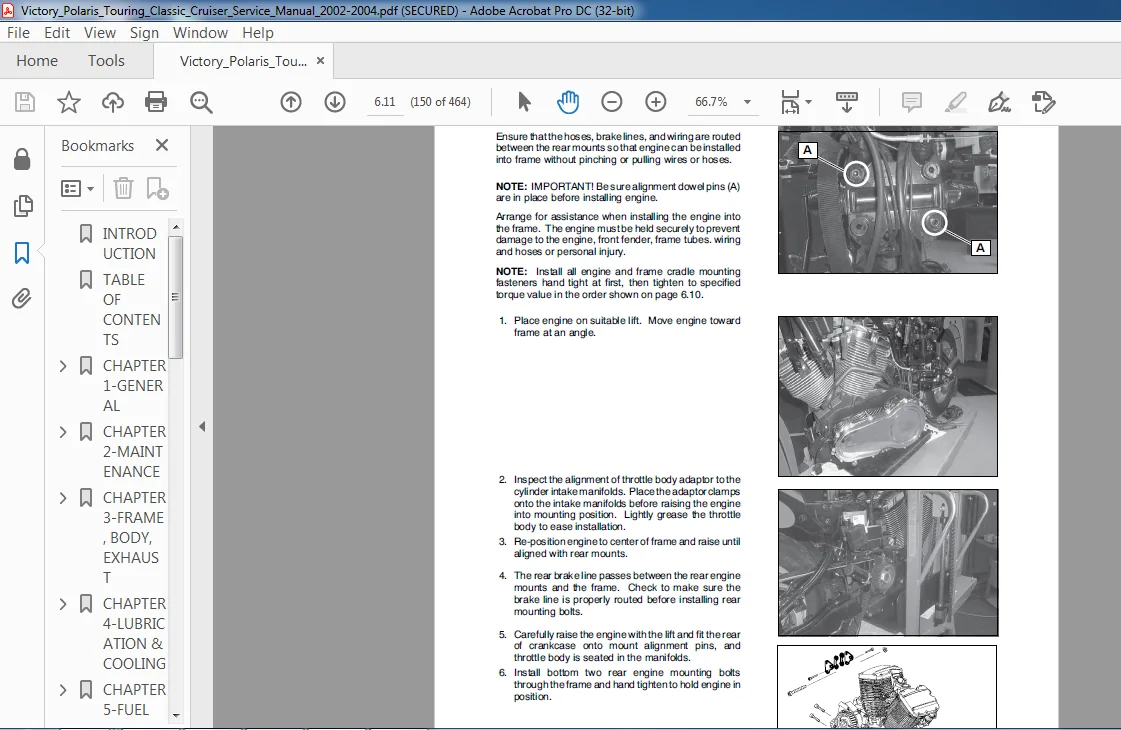Image resolution: width=1121 pixels, height=730 pixels.
Task: Go to the previous page
Action: pos(291,102)
